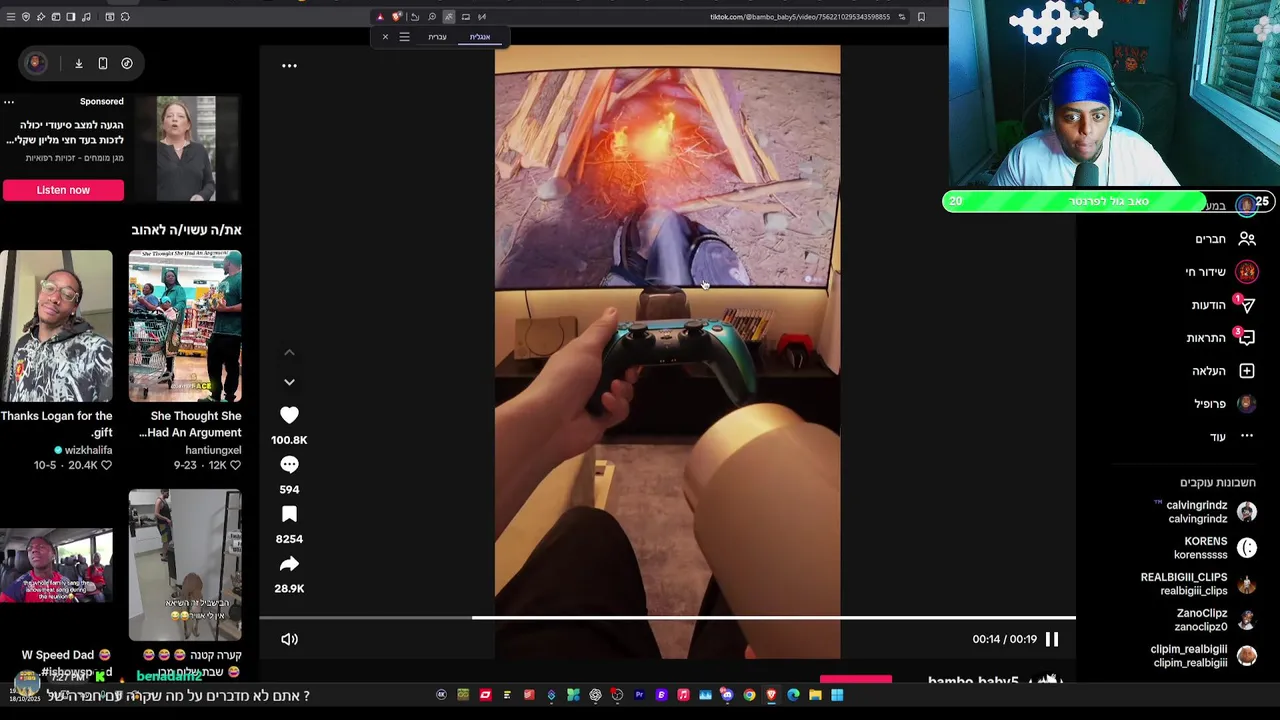Go to previous video with up chevron

point(289,352)
